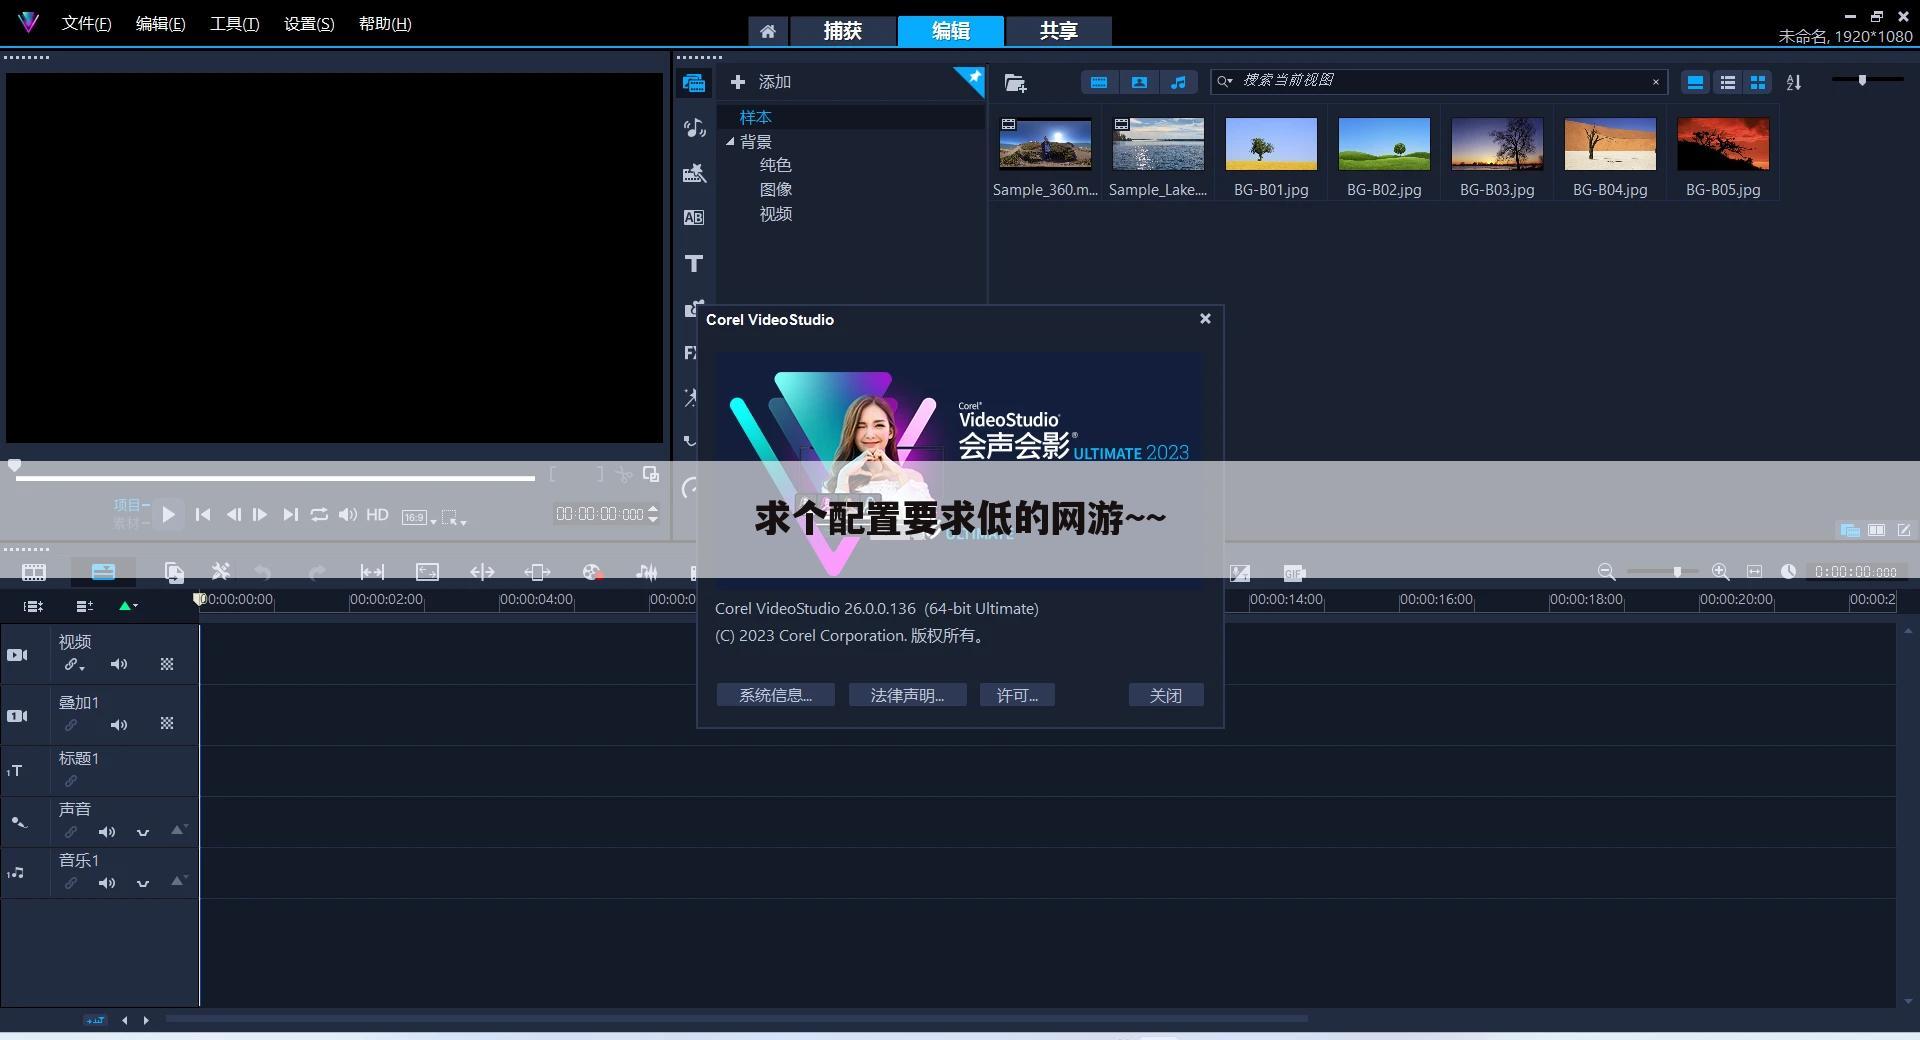The height and width of the screenshot is (1040, 1920).
Task: Click the import media folder icon
Action: (1015, 83)
